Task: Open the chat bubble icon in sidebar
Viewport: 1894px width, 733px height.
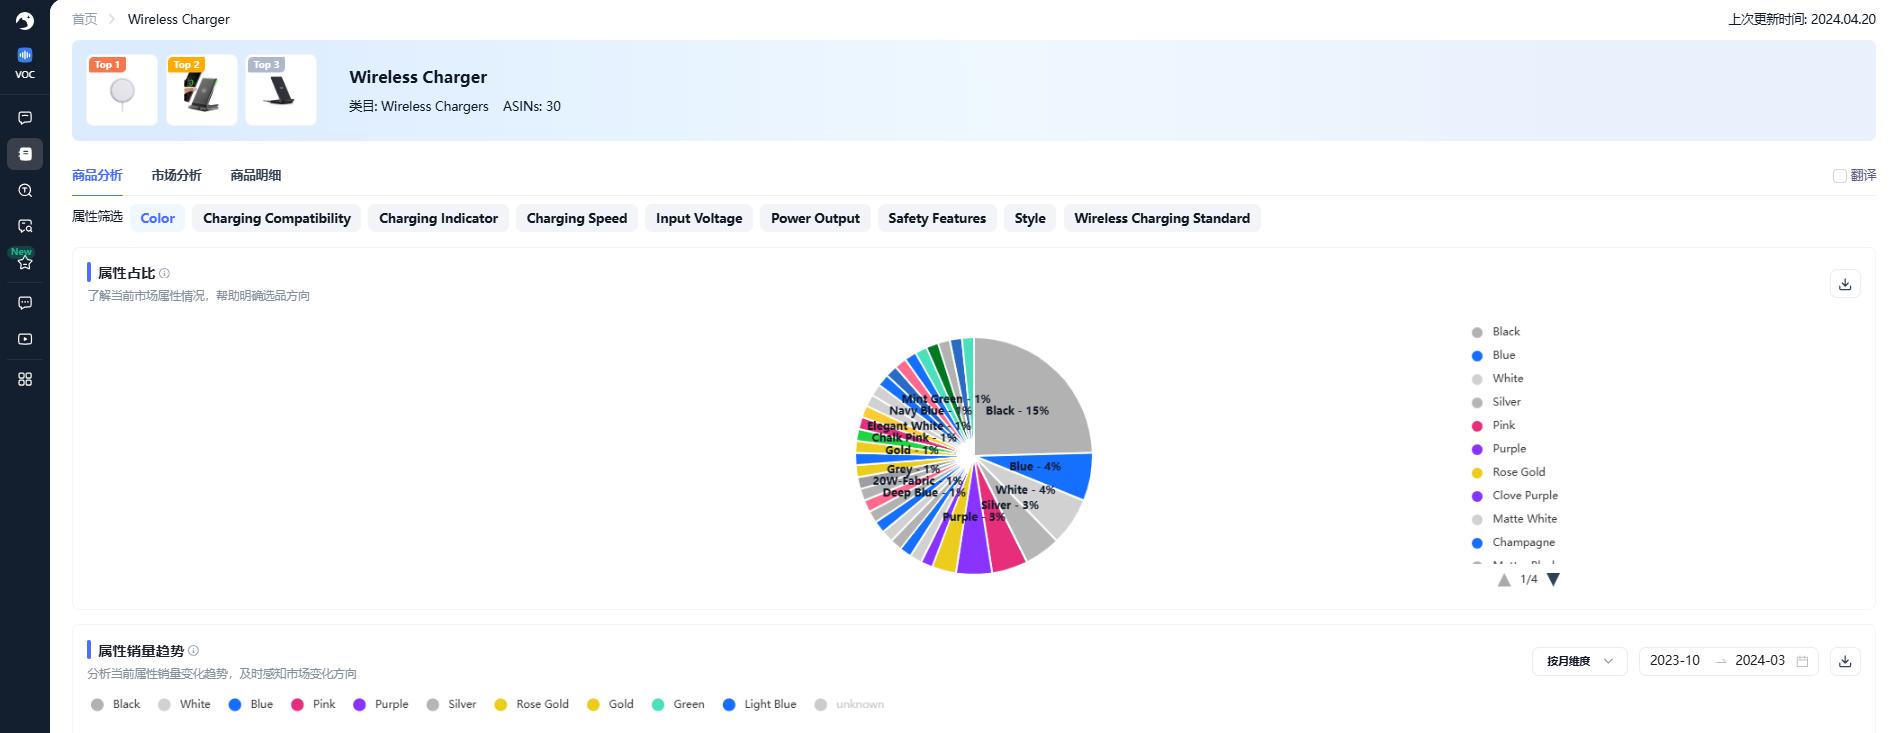Action: pyautogui.click(x=25, y=118)
